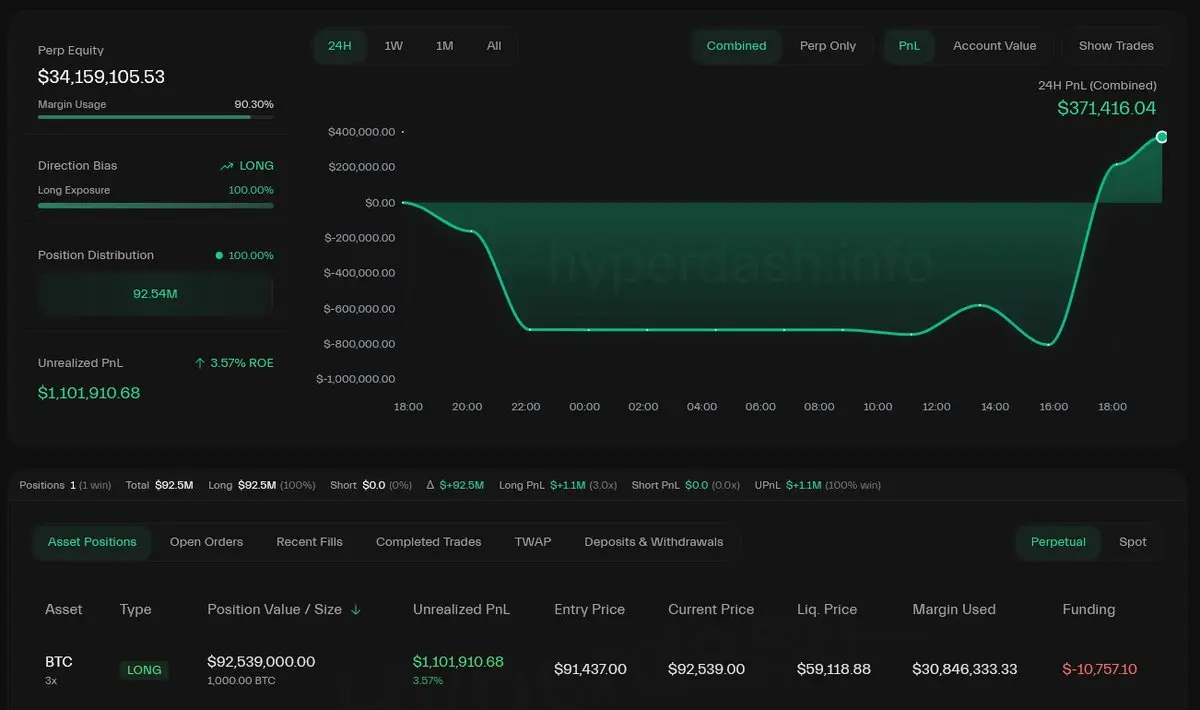This screenshot has width=1200, height=710.
Task: Click the Show Trades button
Action: 1116,46
